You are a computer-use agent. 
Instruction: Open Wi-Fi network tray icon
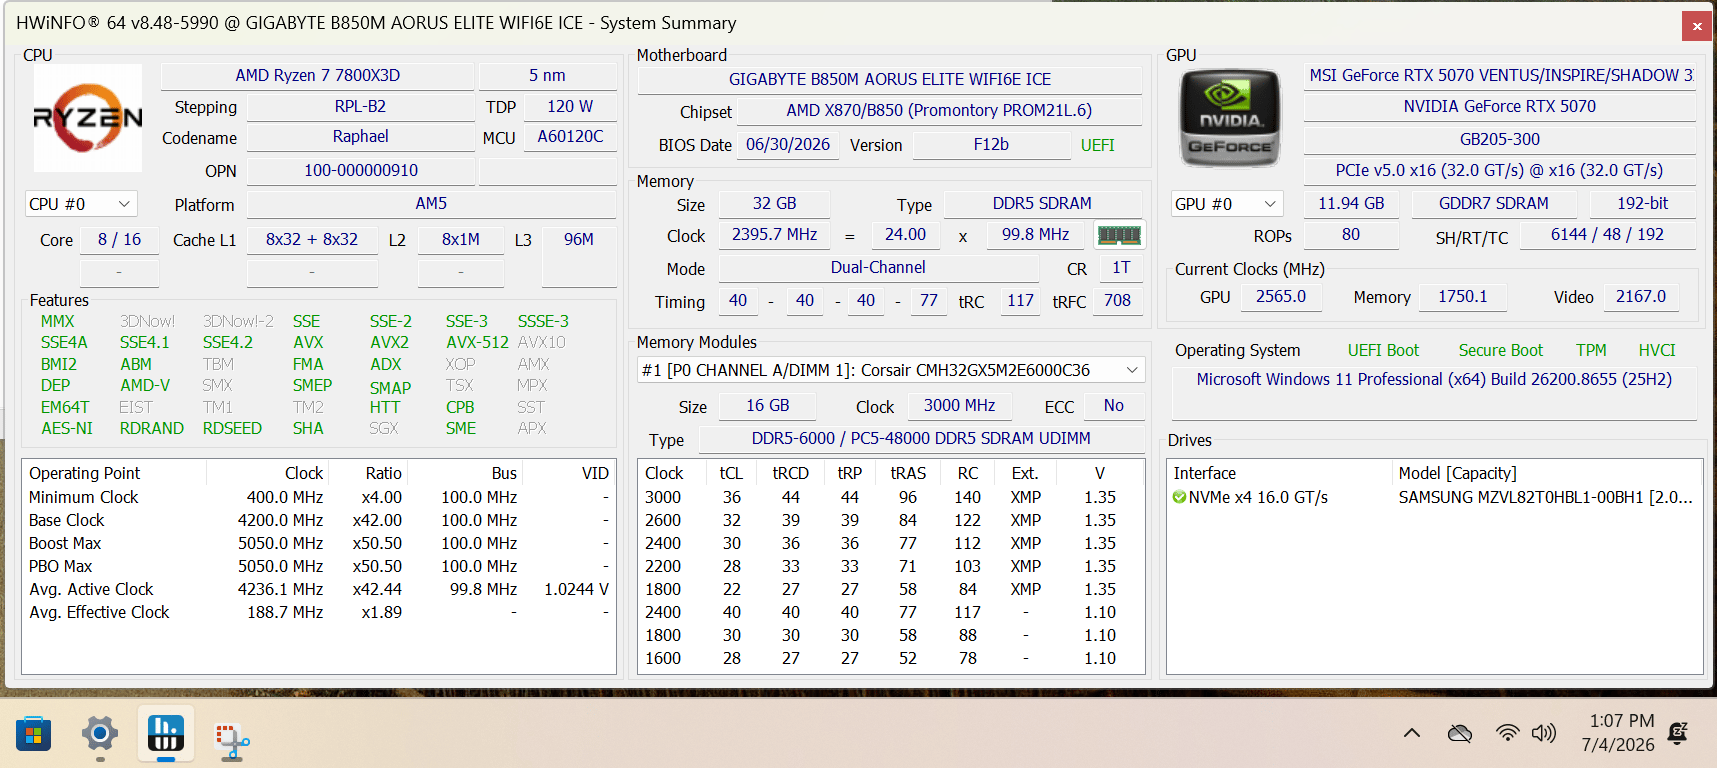(x=1507, y=733)
